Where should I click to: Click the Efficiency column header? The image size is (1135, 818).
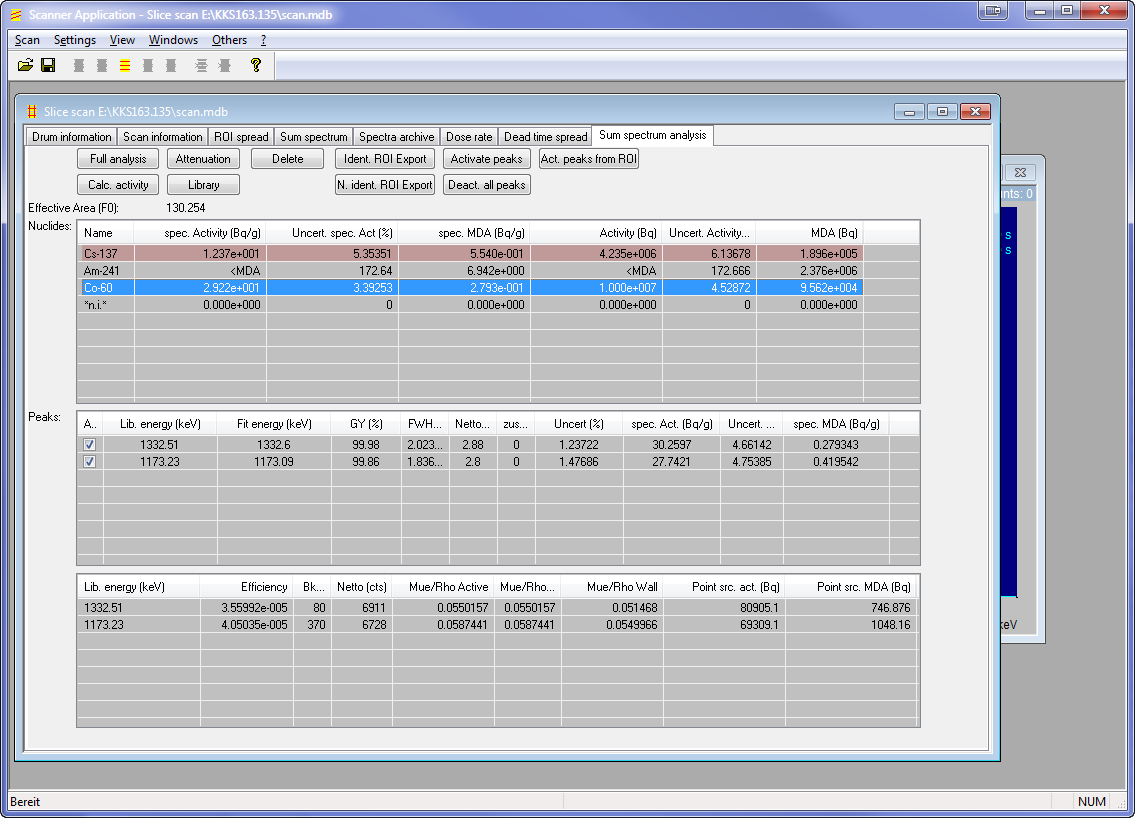(x=246, y=587)
